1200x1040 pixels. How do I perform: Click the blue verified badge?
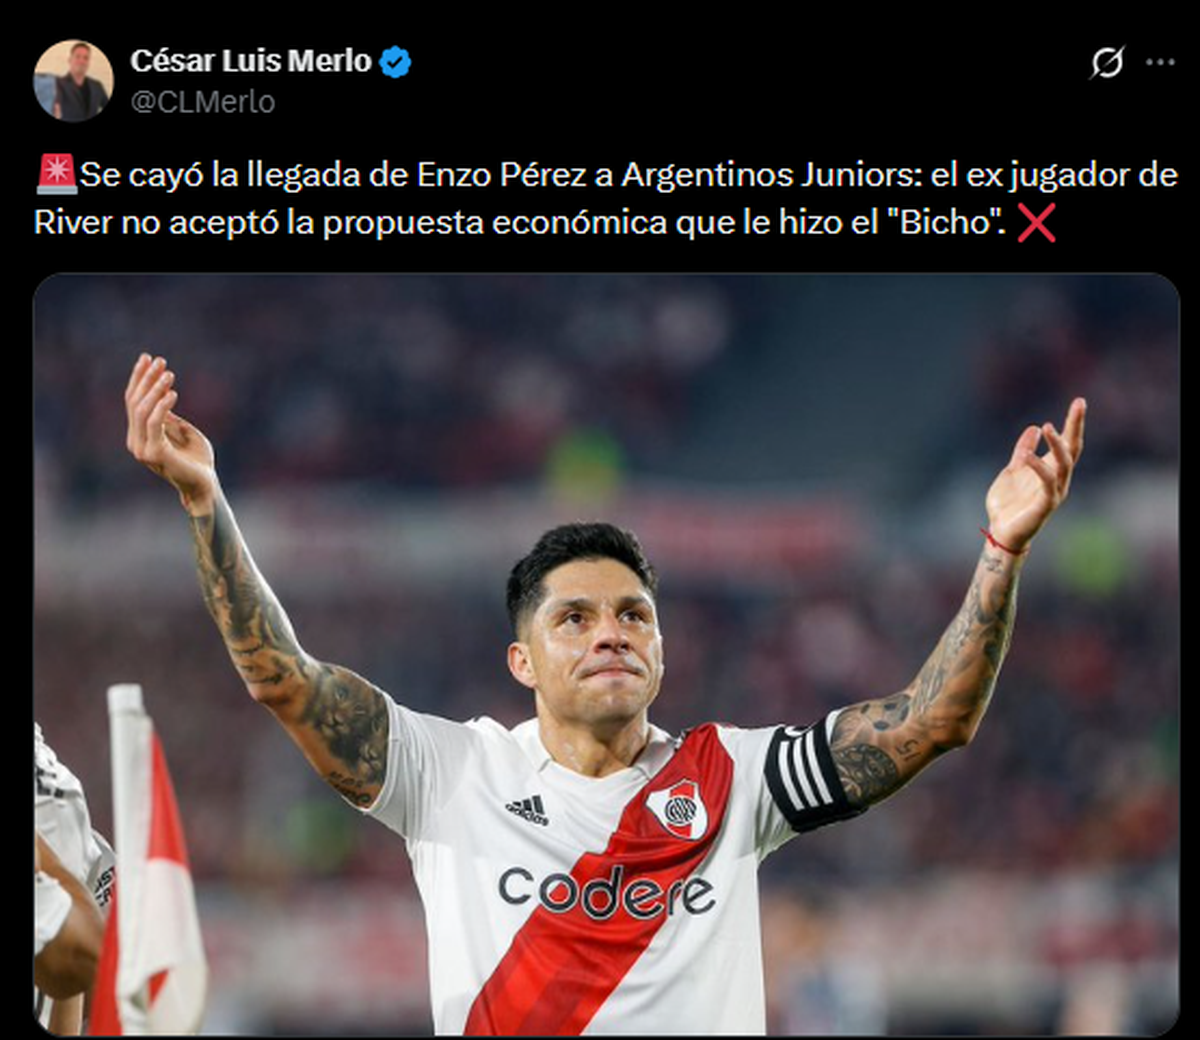[396, 62]
